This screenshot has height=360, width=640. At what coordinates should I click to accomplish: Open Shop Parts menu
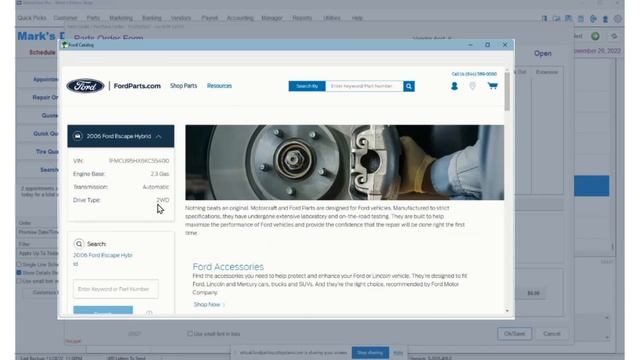coord(183,86)
